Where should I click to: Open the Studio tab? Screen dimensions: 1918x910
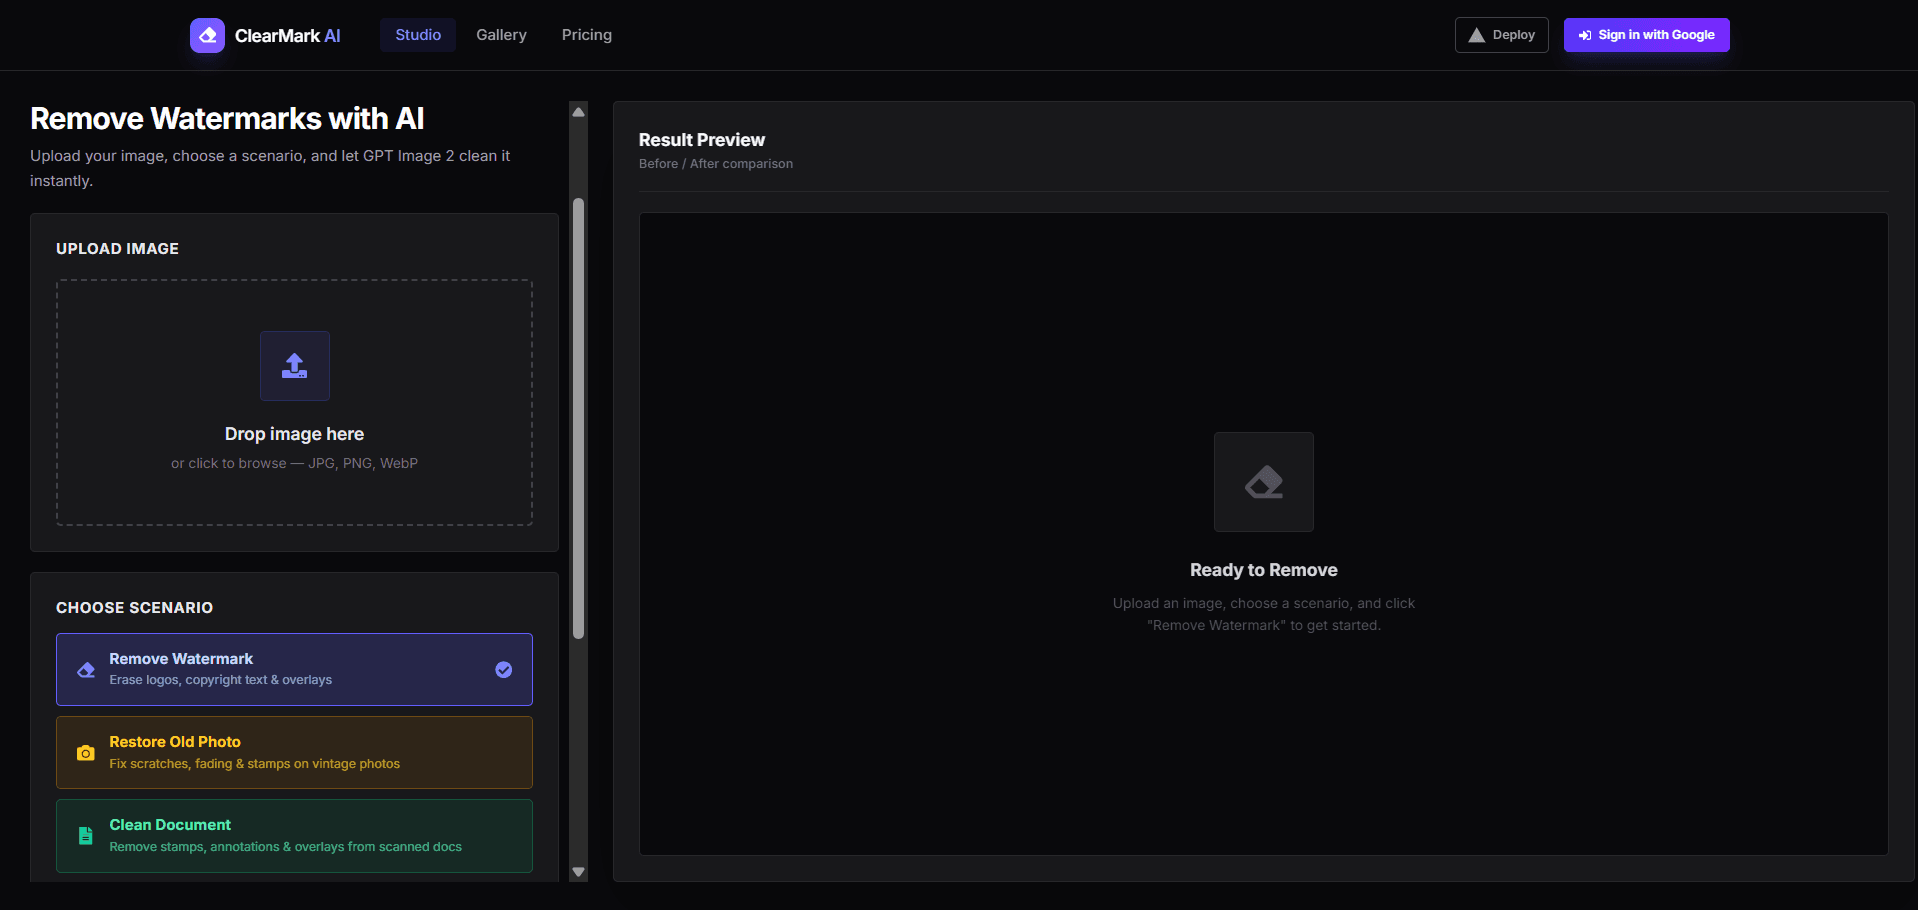[x=418, y=35]
